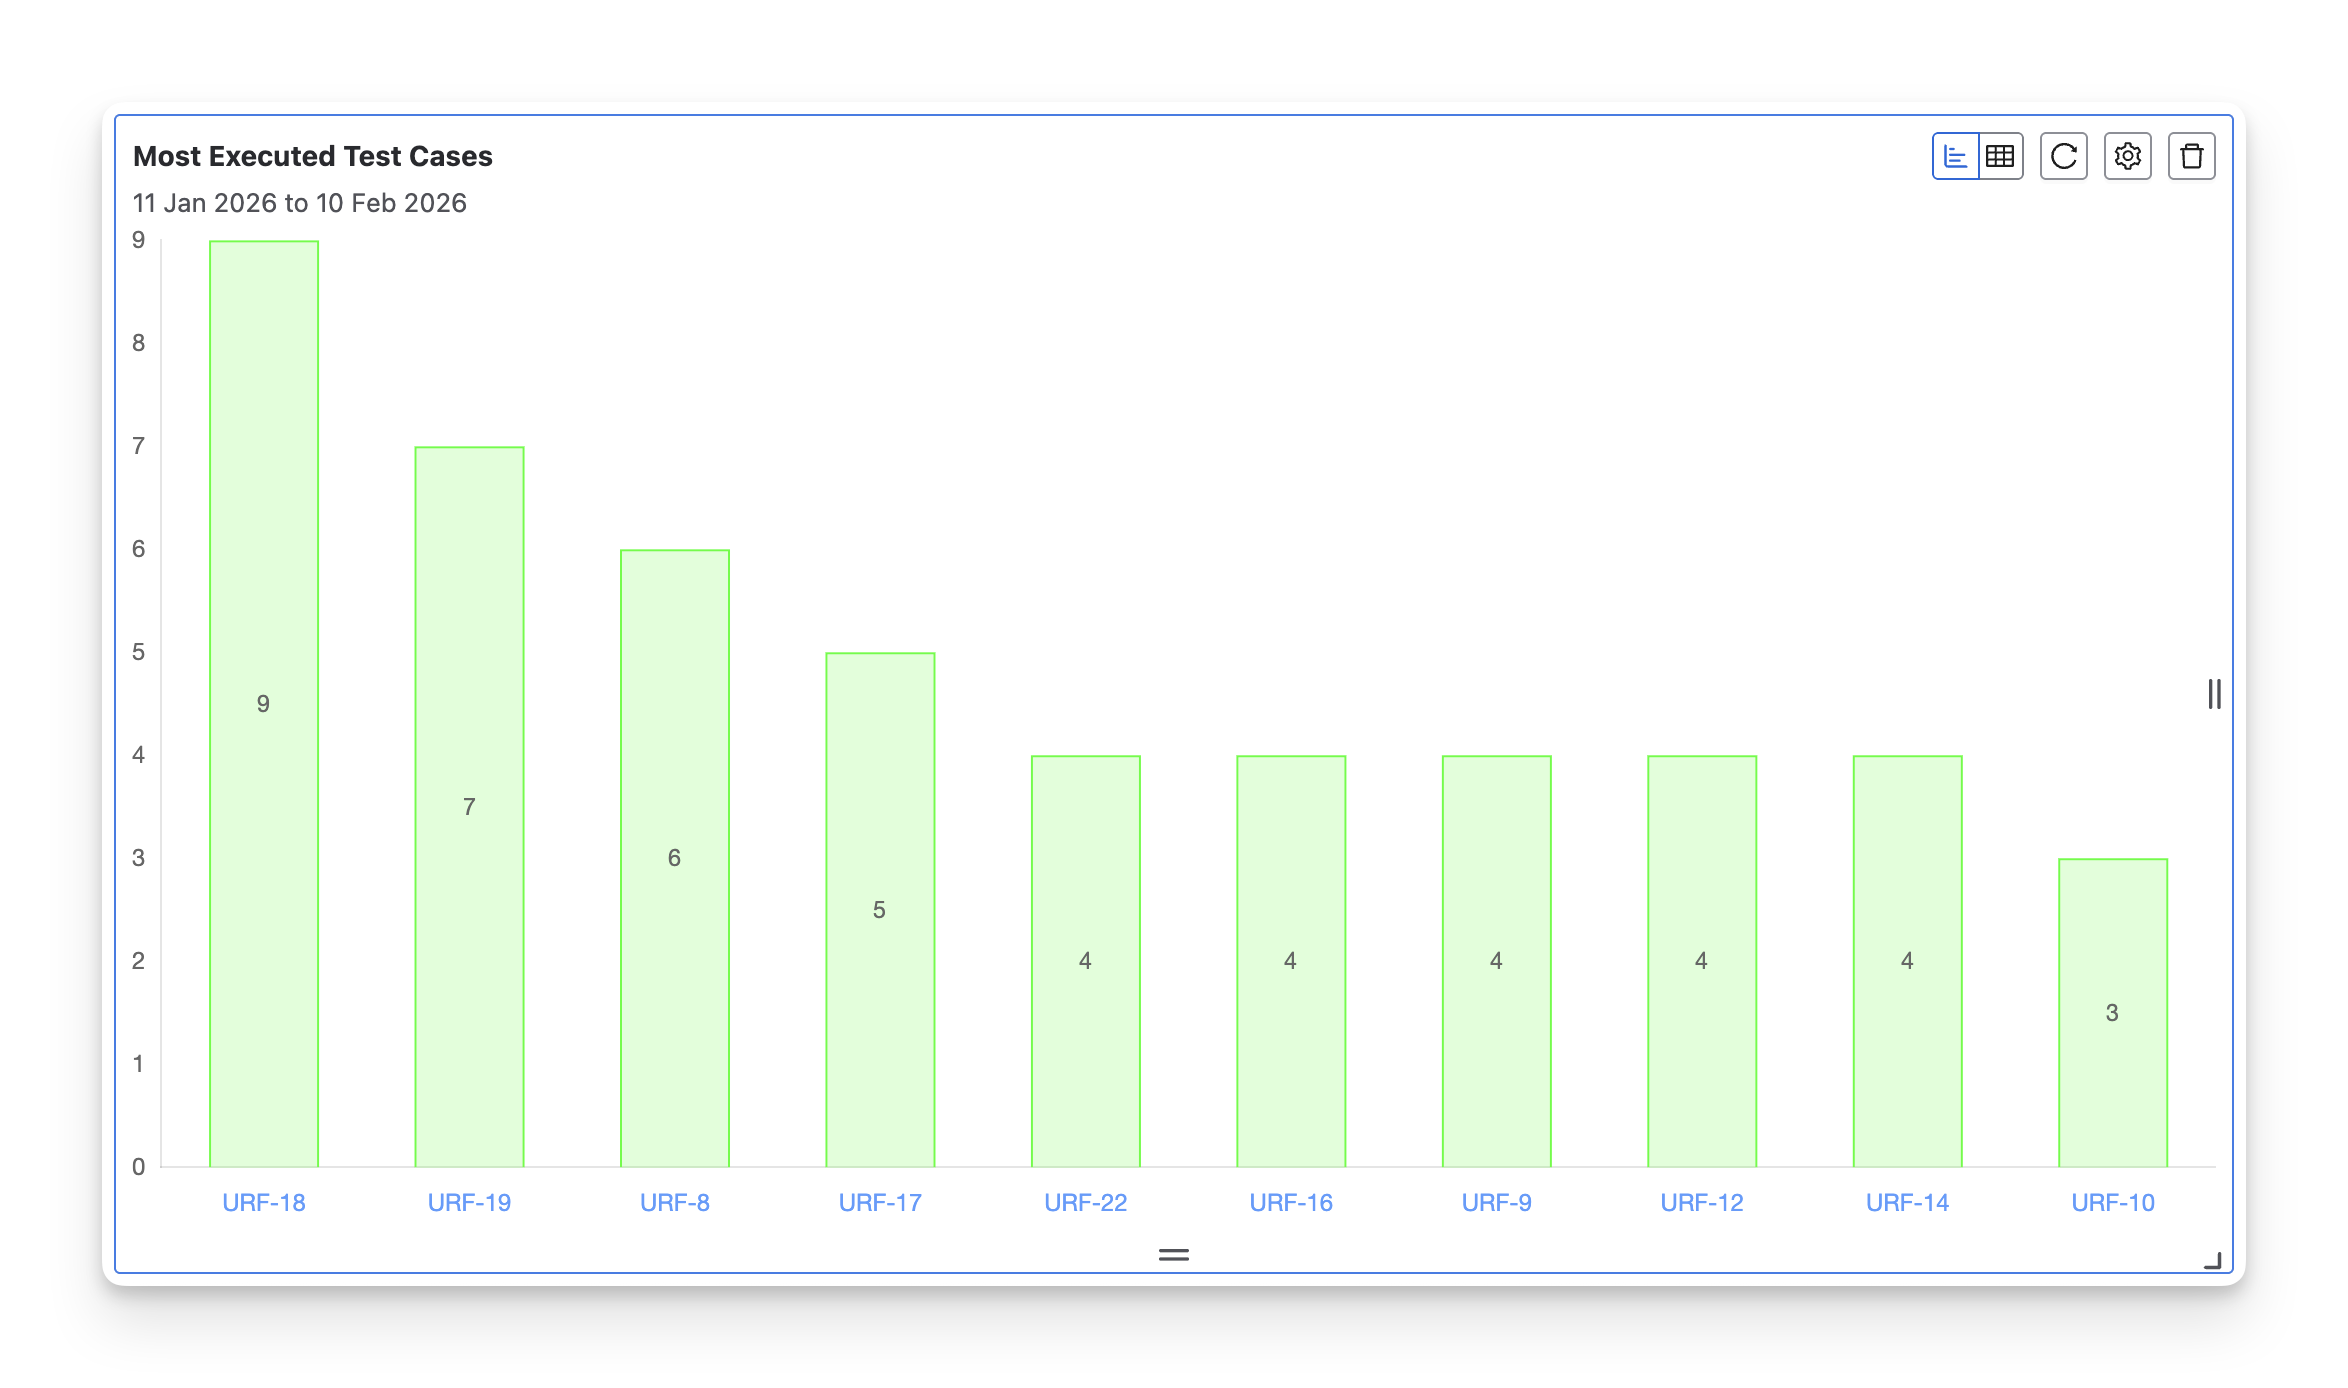
Task: Switch to bar chart view
Action: [x=1955, y=156]
